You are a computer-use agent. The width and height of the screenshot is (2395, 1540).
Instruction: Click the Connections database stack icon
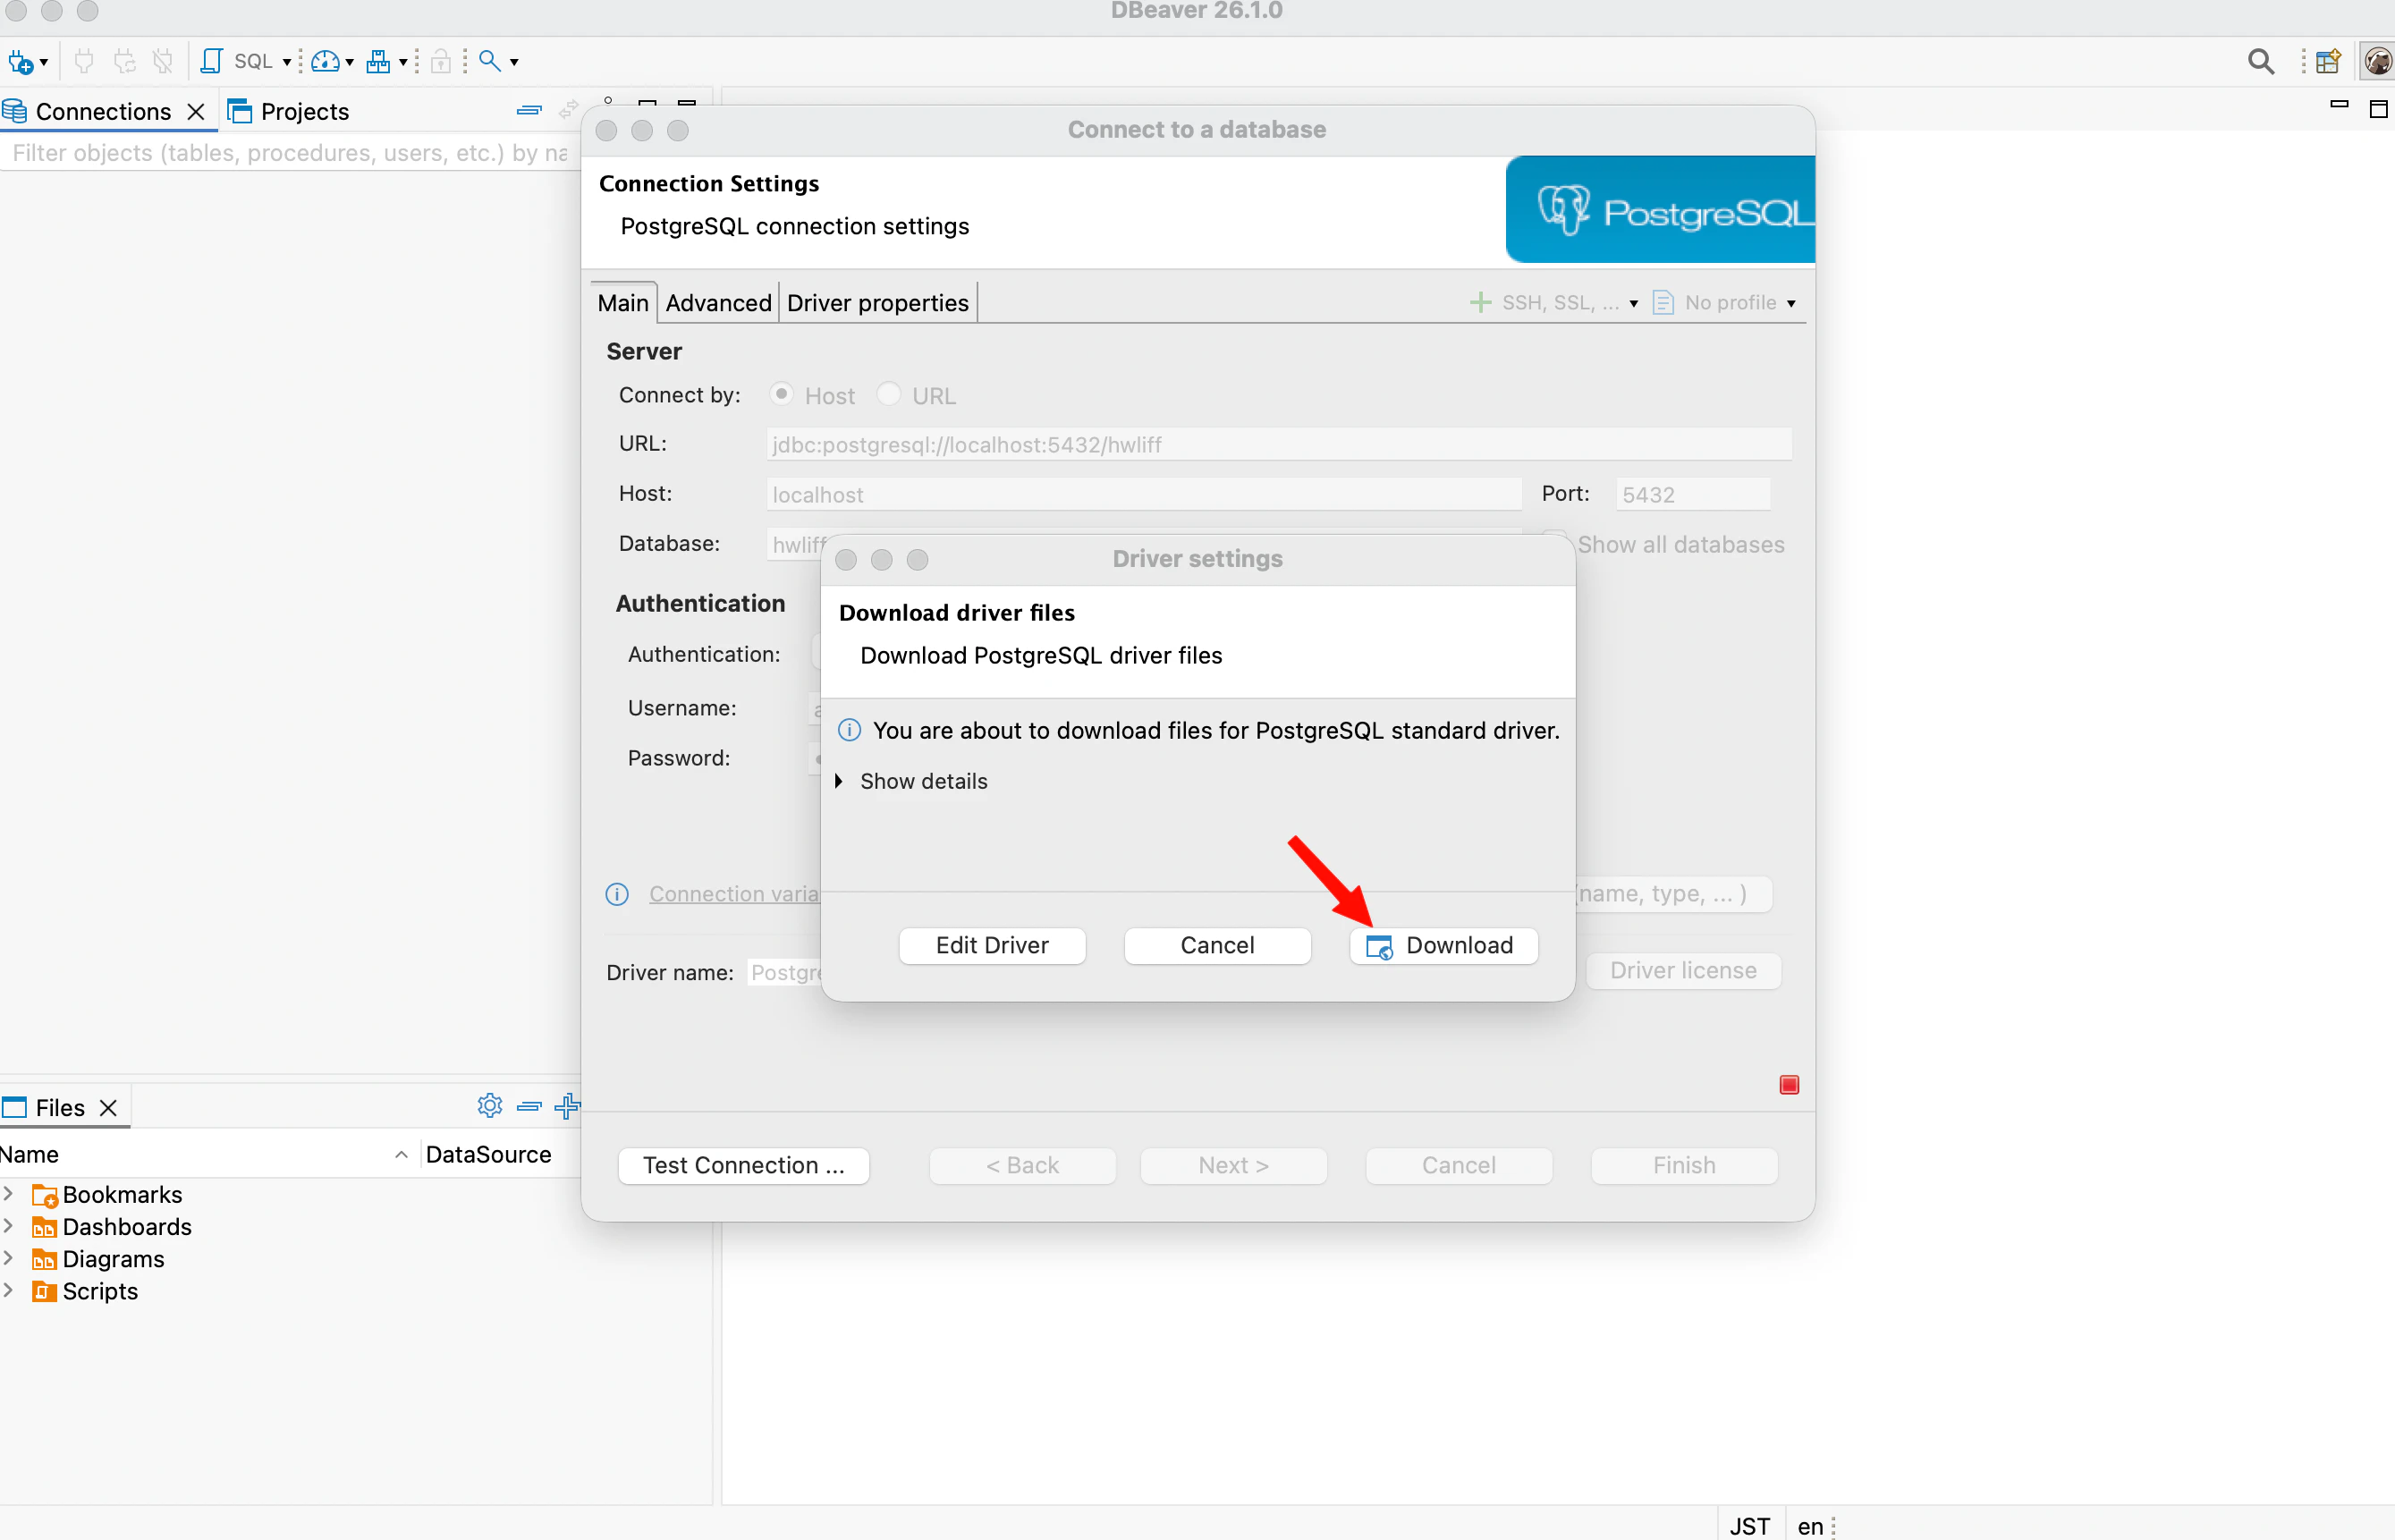pyautogui.click(x=14, y=111)
